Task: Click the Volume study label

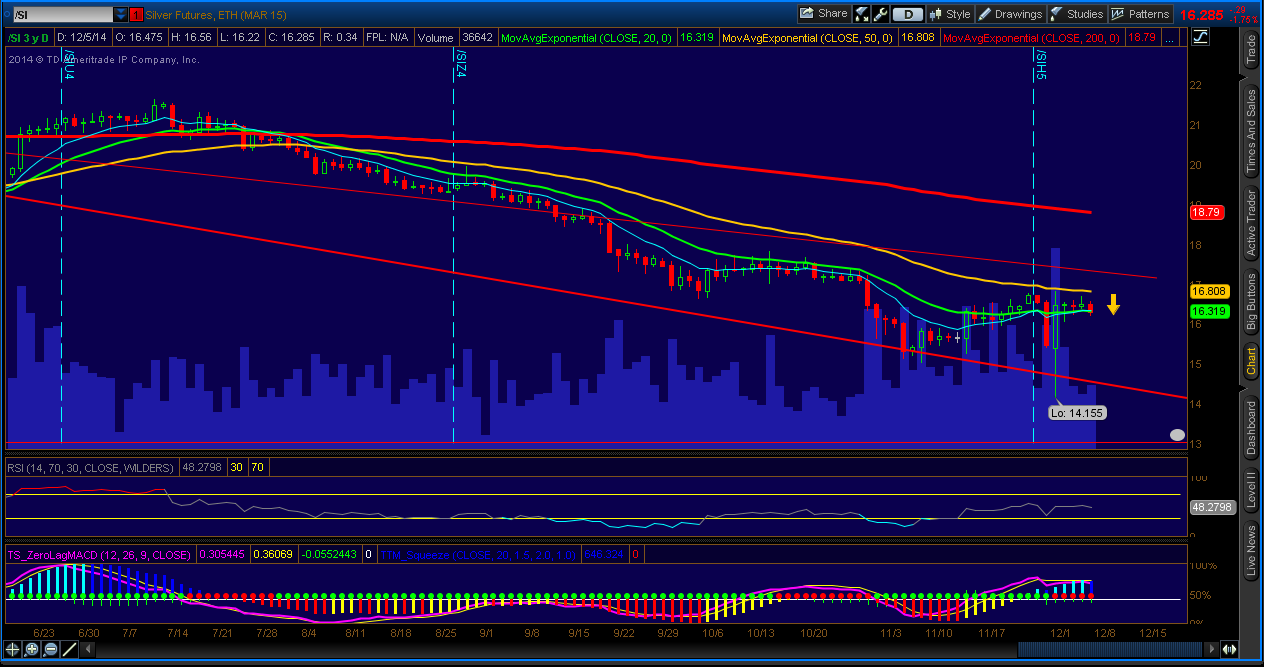Action: pyautogui.click(x=436, y=37)
